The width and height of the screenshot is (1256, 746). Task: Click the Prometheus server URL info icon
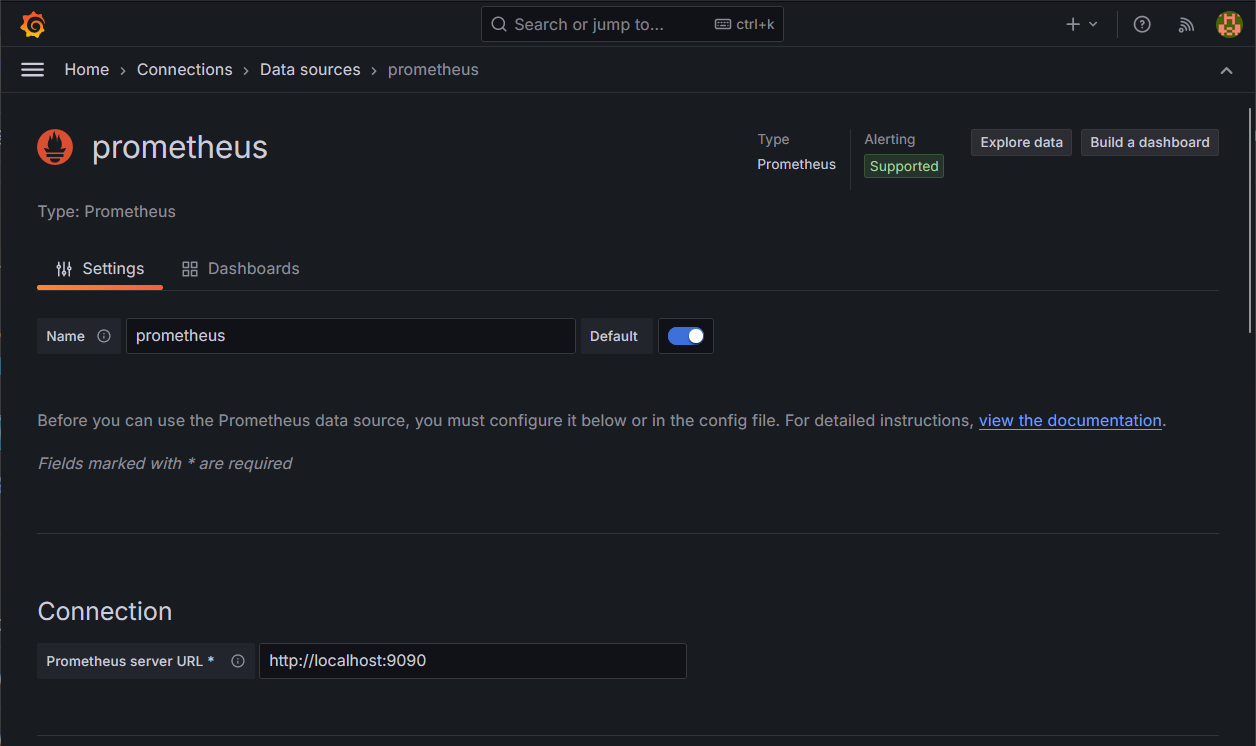(238, 661)
